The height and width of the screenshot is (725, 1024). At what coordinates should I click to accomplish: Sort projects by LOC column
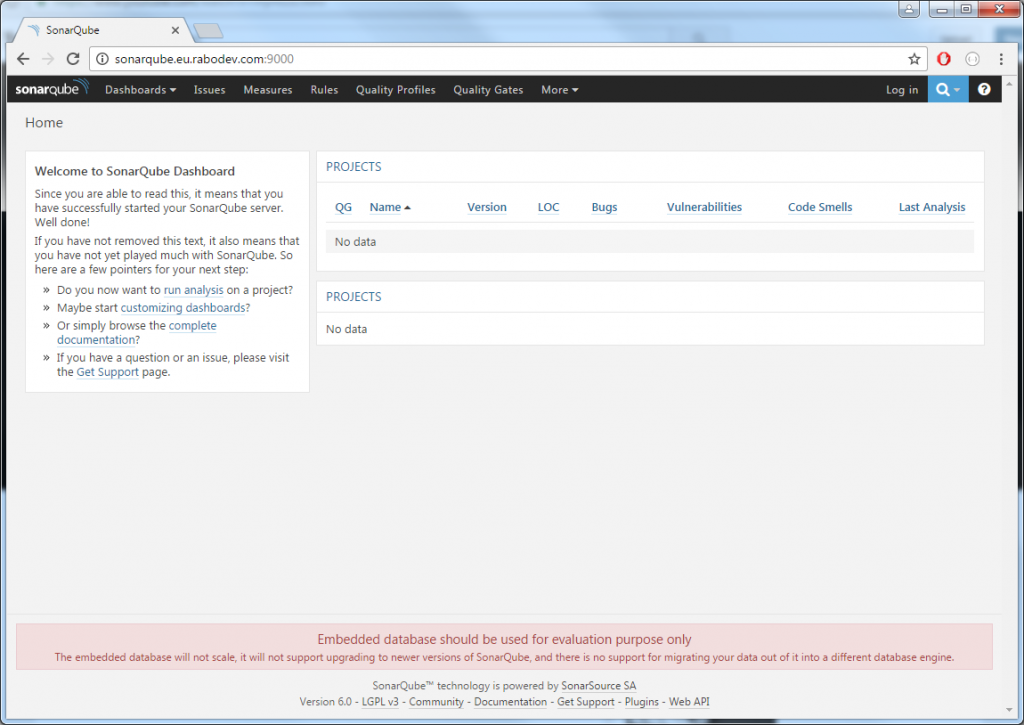[549, 207]
